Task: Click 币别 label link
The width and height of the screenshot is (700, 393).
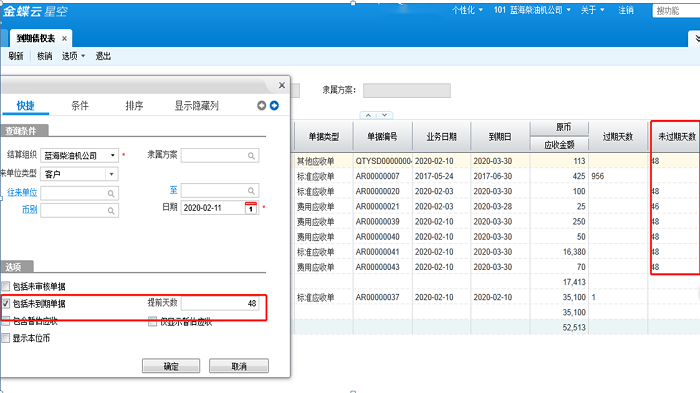Action: [29, 209]
